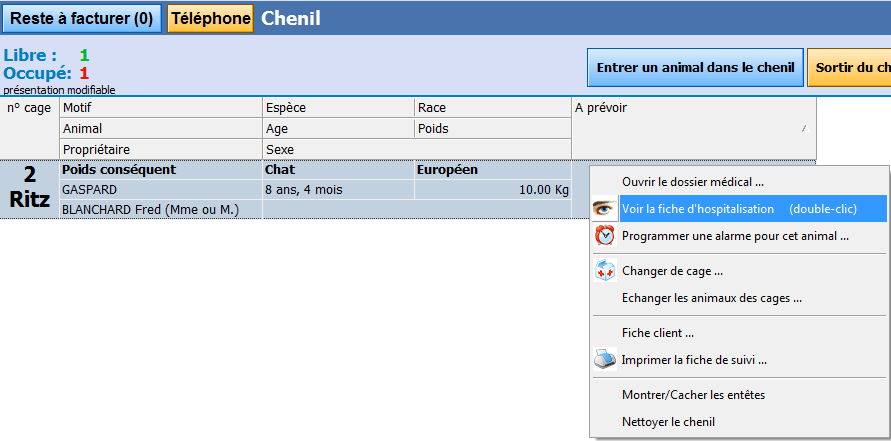The height and width of the screenshot is (441, 891).
Task: Choose 'Nettoyer le chenil' menu entry
Action: [x=668, y=422]
